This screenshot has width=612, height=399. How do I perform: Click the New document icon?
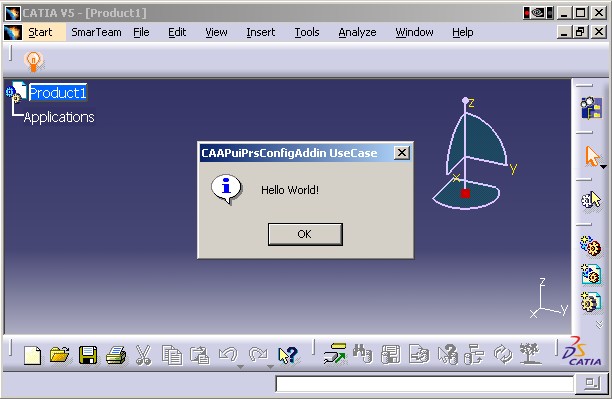pyautogui.click(x=32, y=355)
